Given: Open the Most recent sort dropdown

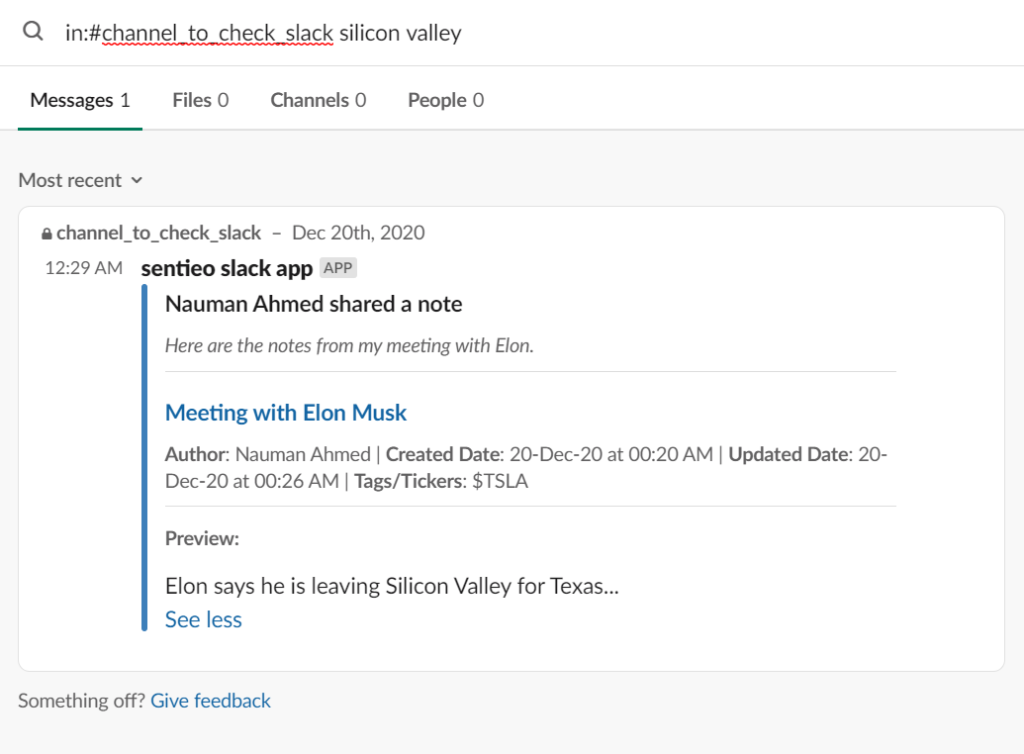Looking at the screenshot, I should coord(80,180).
